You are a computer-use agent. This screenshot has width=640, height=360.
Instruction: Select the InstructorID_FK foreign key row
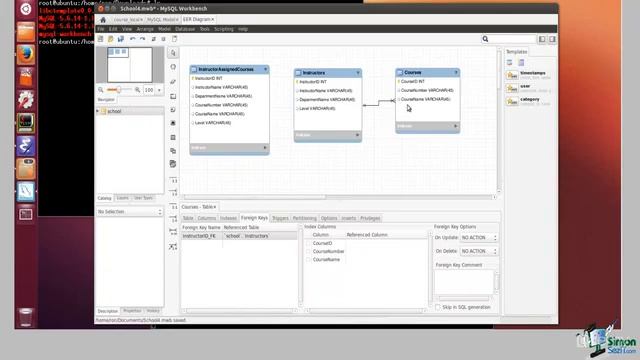point(239,236)
